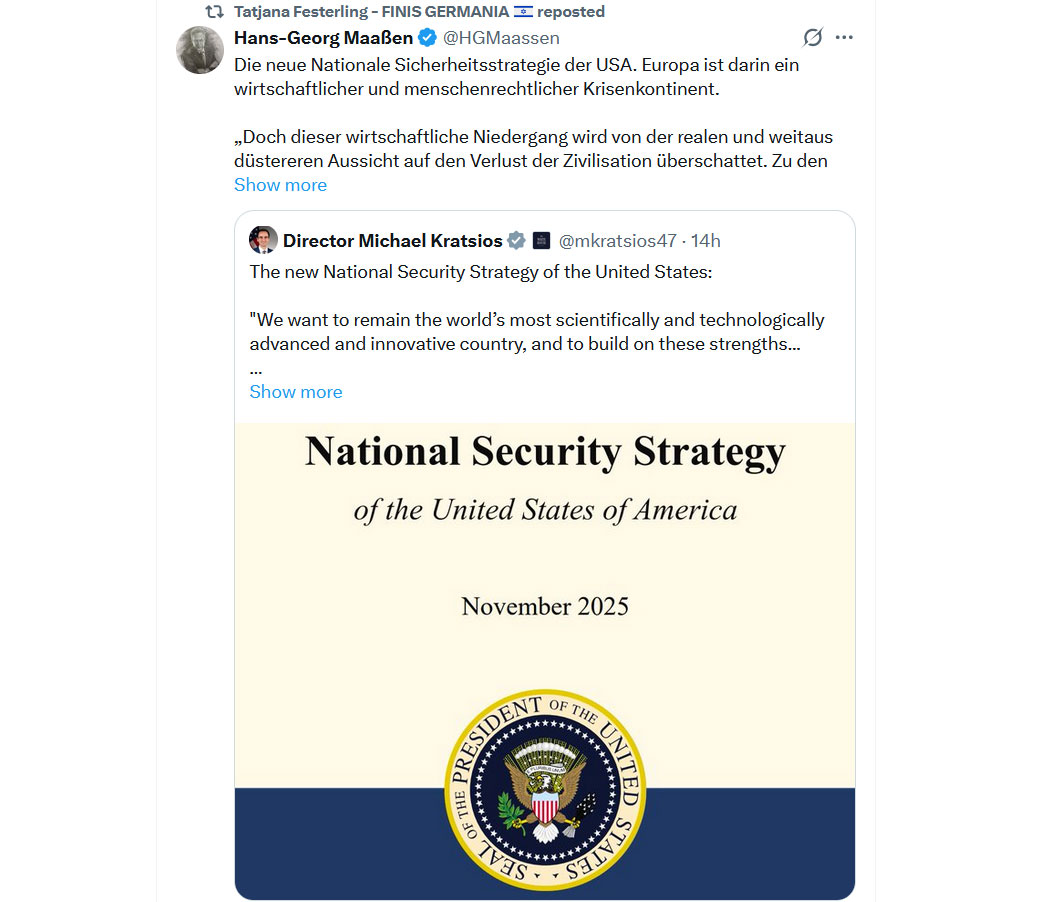Image resolution: width=1050 pixels, height=902 pixels.
Task: Click the blue verified badge next to Maaßen
Action: tap(427, 38)
